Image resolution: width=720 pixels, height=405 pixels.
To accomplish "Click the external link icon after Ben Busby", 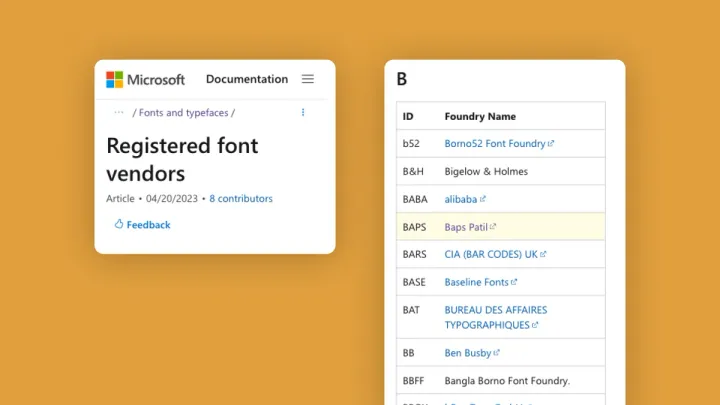I will click(x=496, y=353).
